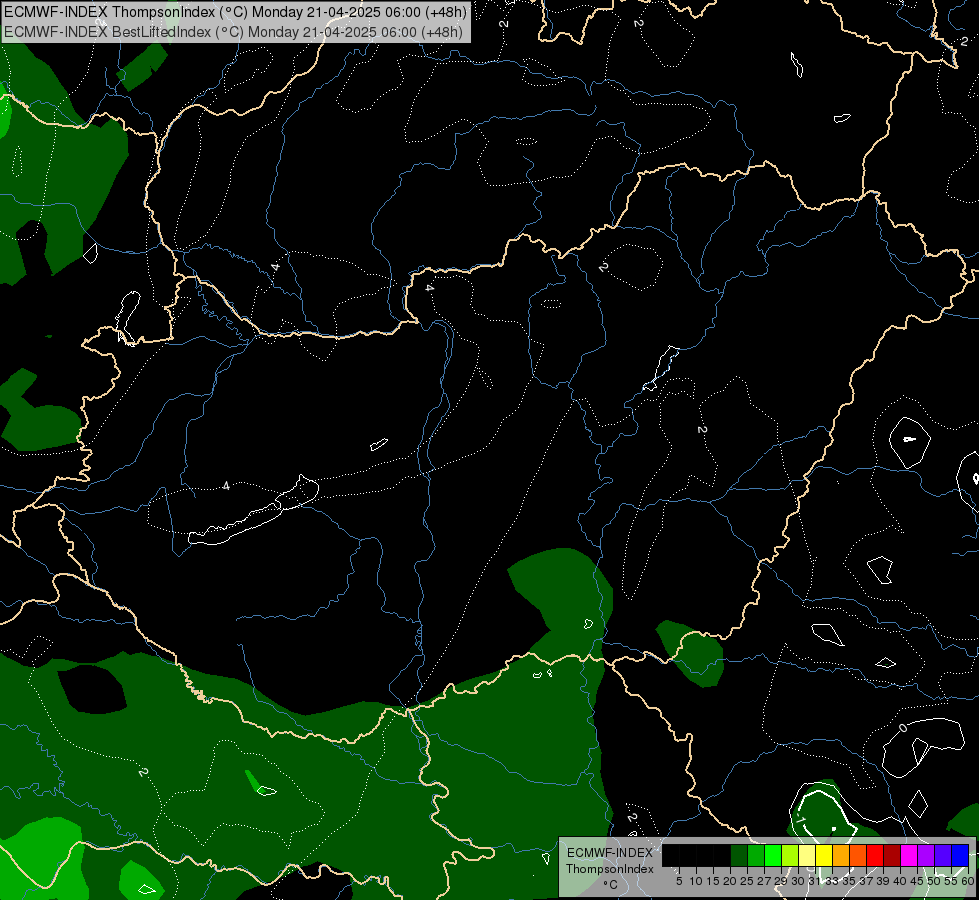
Task: Pick the blue 55–60 legend swatch
Action: 960,855
